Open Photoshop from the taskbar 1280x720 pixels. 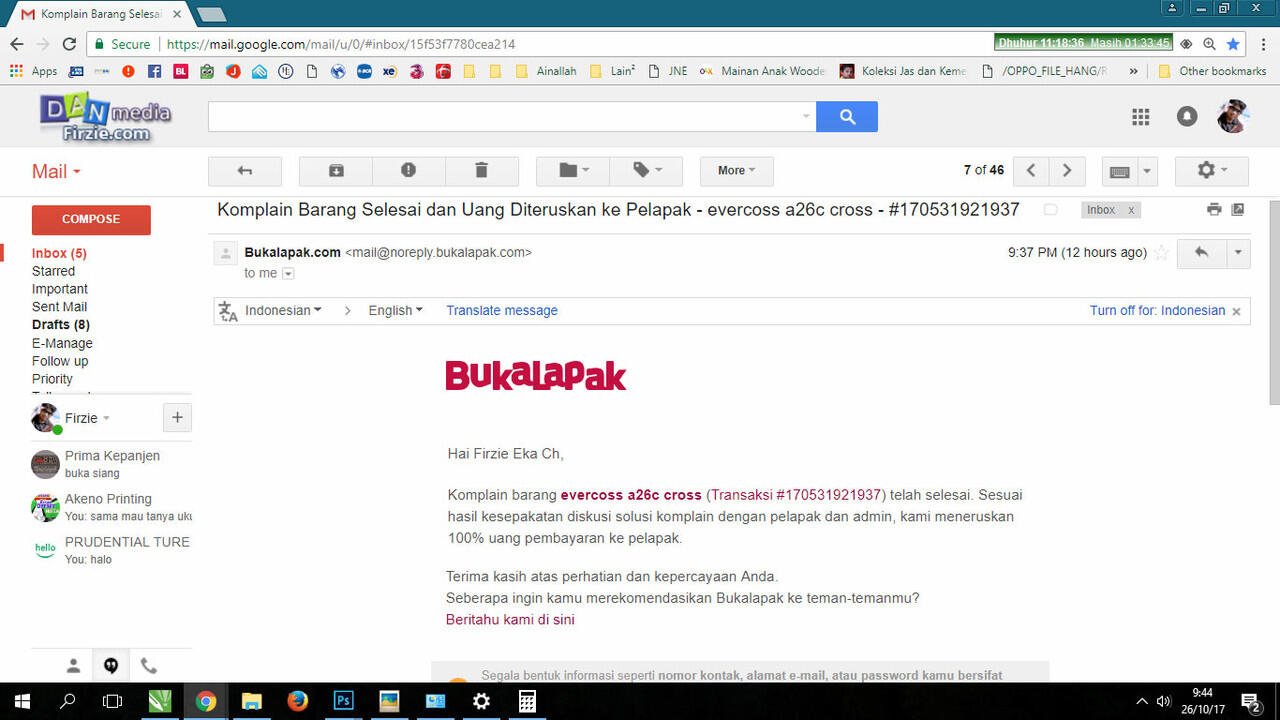click(x=343, y=701)
